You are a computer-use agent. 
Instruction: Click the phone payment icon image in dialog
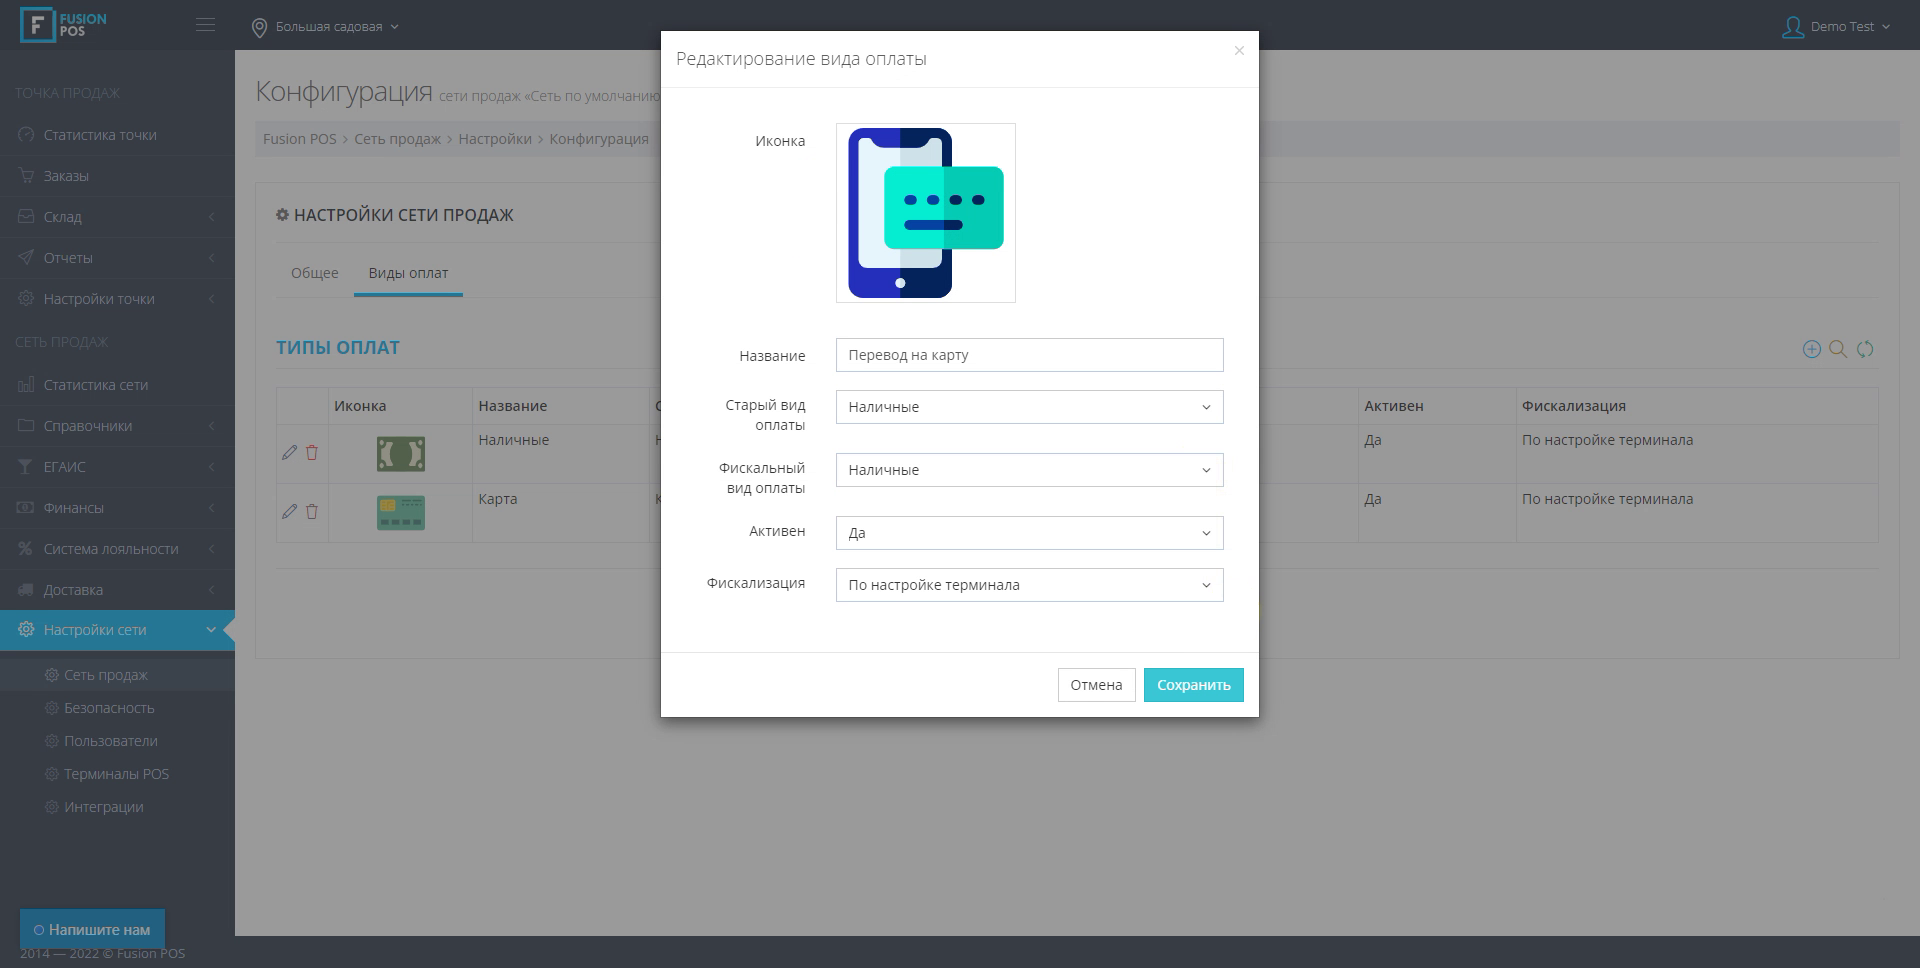tap(925, 213)
